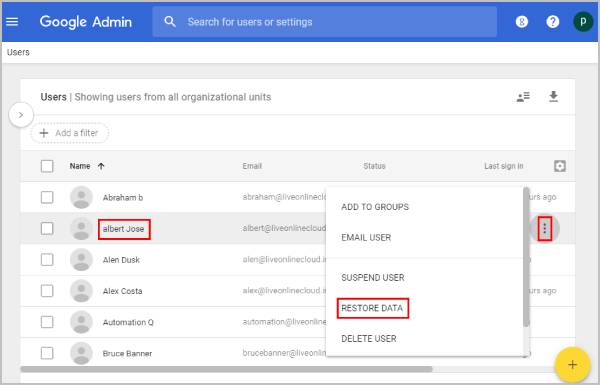
Task: Open the column settings gear icon
Action: coord(559,166)
